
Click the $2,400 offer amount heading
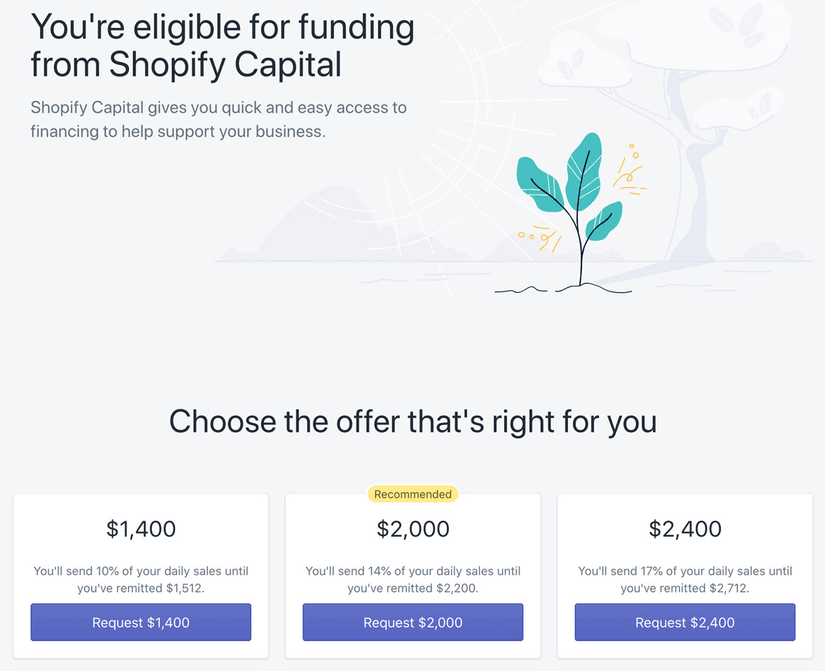[685, 529]
